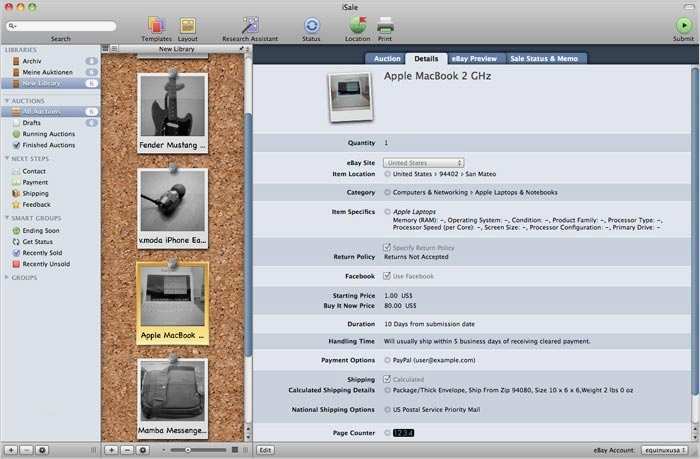Select Mamba Messenger auction thumbnail
Screen dimensions: 700x459
click(x=172, y=398)
